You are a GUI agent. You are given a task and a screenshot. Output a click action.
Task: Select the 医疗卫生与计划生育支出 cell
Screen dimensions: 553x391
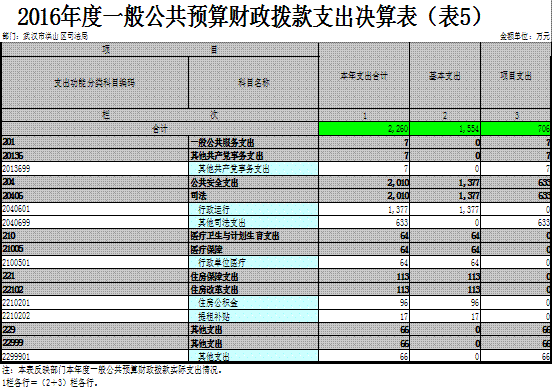254,236
